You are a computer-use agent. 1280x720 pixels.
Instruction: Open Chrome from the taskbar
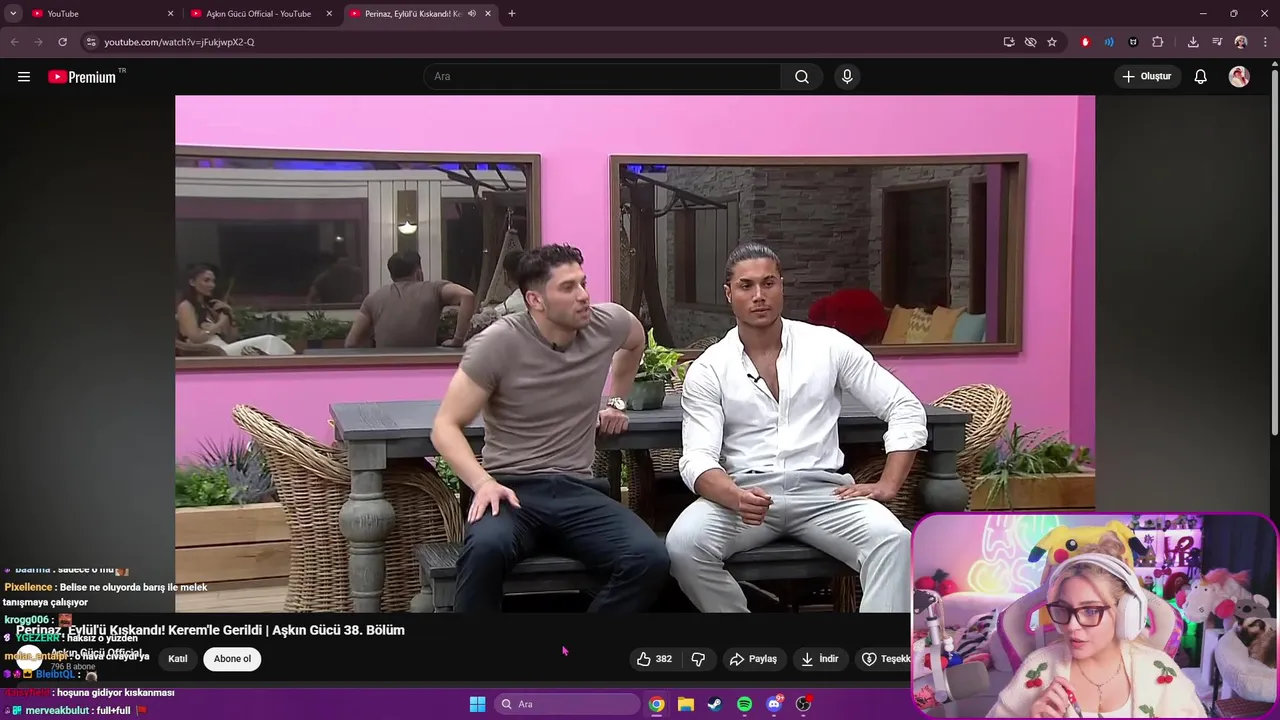(x=656, y=704)
